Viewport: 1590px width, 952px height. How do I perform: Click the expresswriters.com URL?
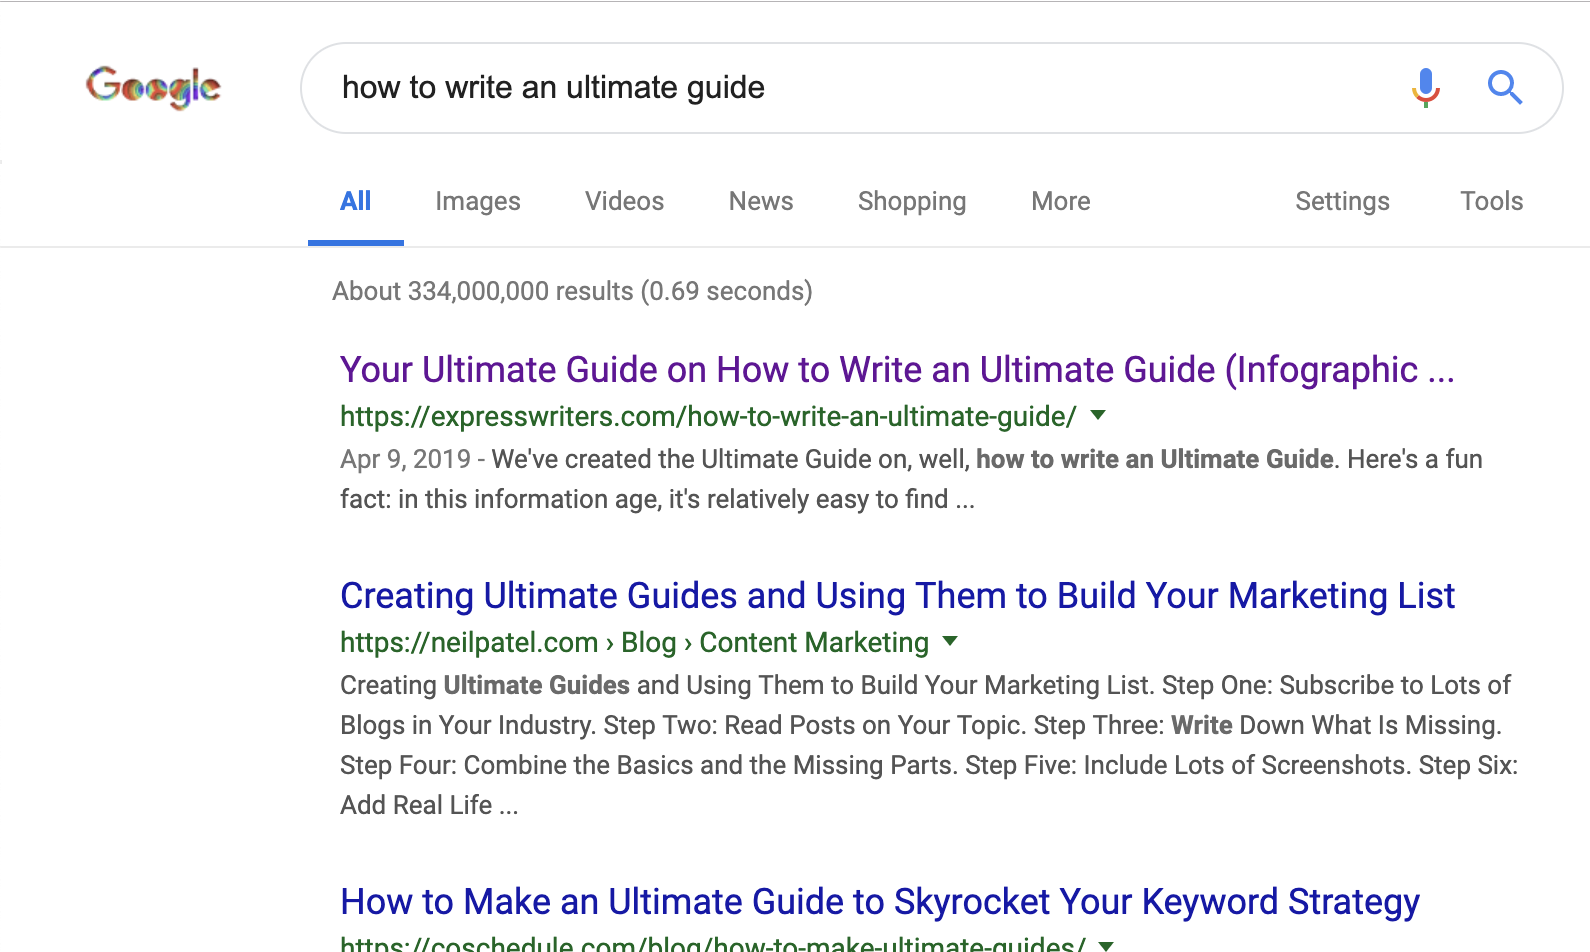tap(708, 416)
